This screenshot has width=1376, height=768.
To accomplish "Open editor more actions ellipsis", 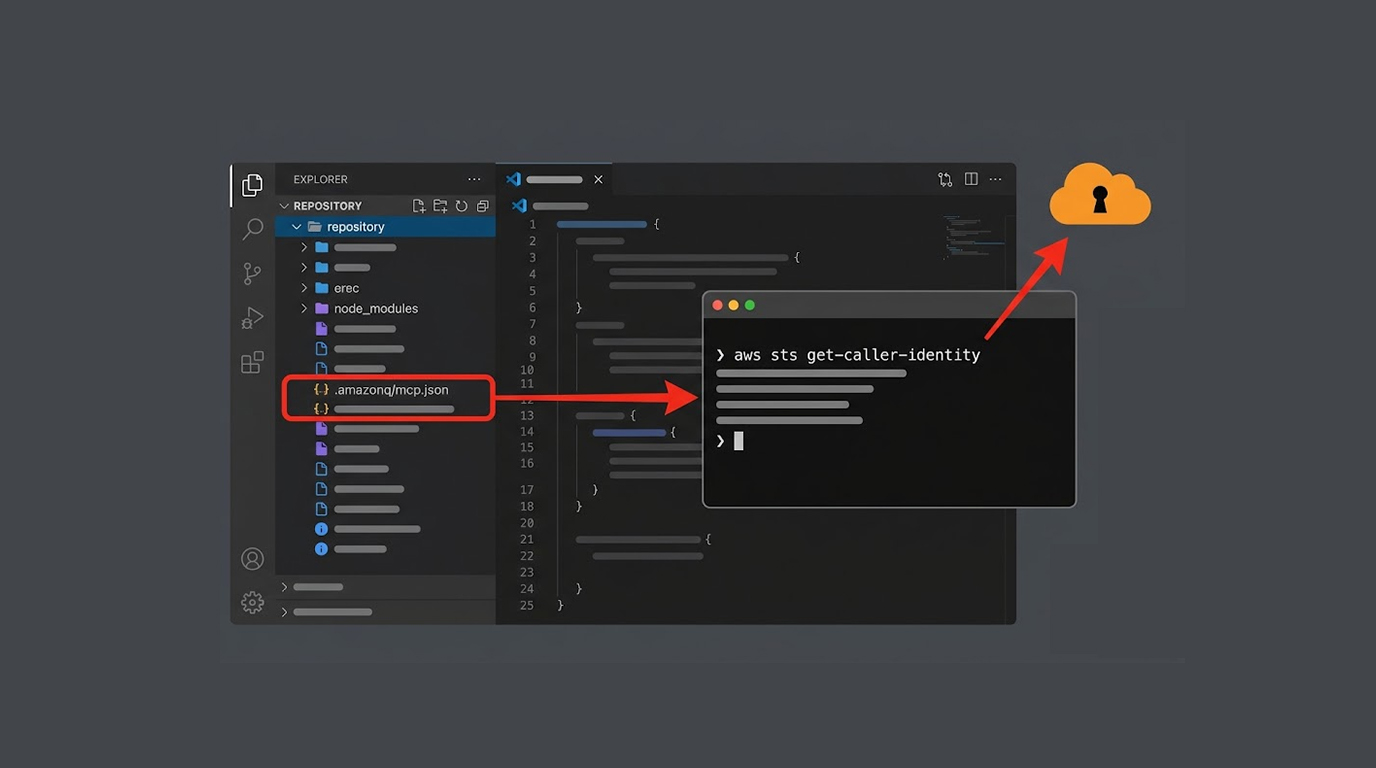I will tap(995, 180).
